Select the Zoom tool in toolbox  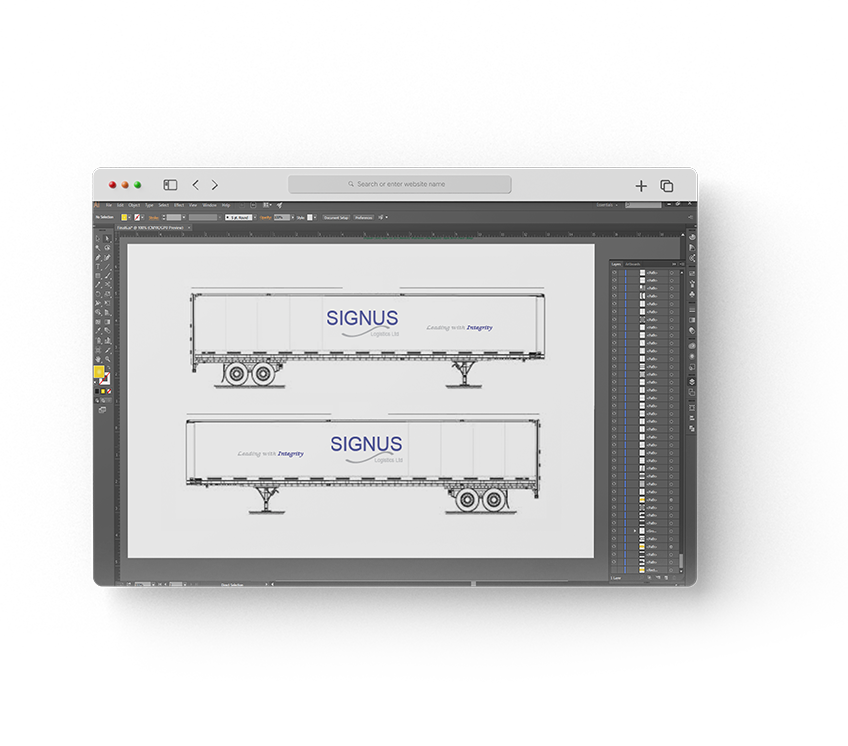pyautogui.click(x=108, y=359)
